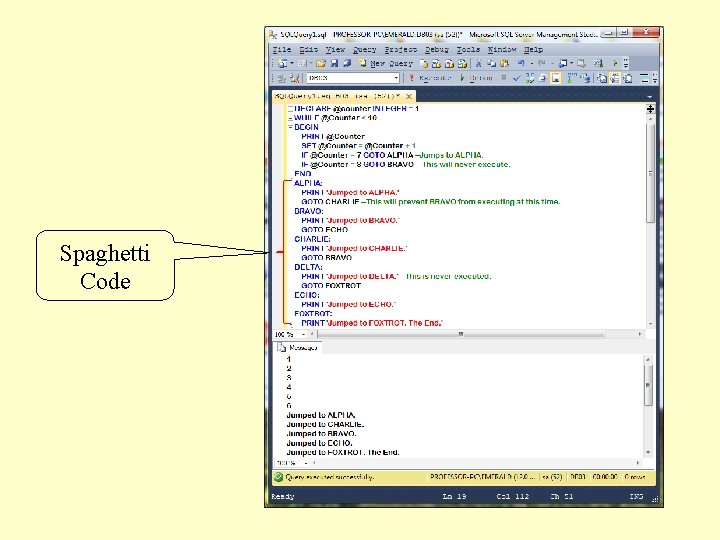Select the Messages results tab

[x=300, y=347]
